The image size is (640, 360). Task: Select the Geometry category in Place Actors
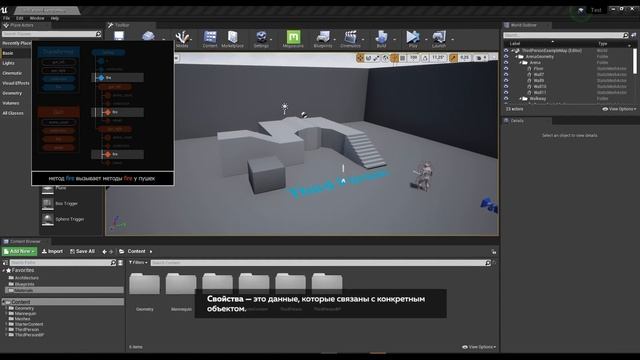click(12, 93)
